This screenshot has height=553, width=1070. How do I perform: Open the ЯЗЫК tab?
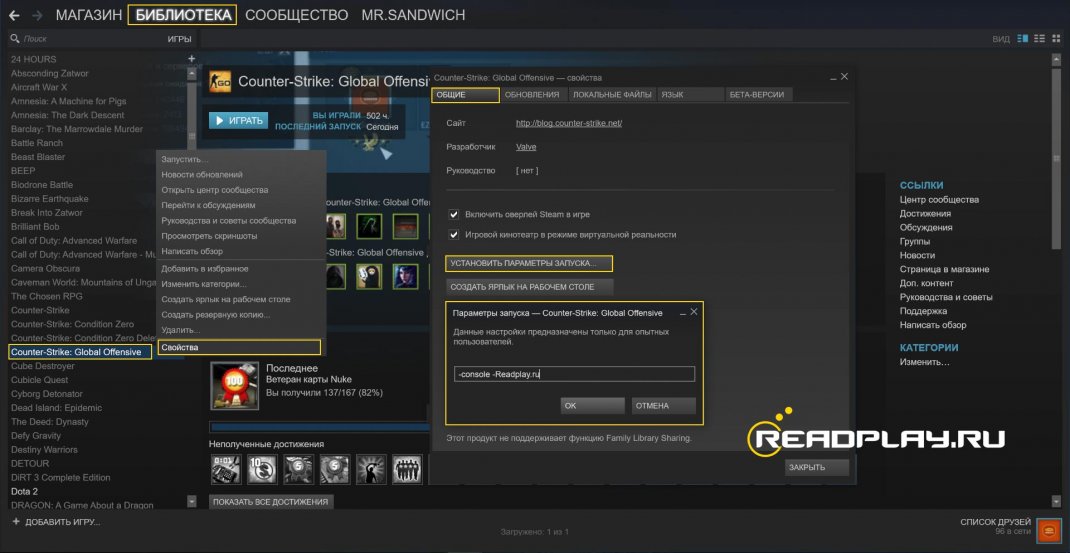[x=691, y=95]
